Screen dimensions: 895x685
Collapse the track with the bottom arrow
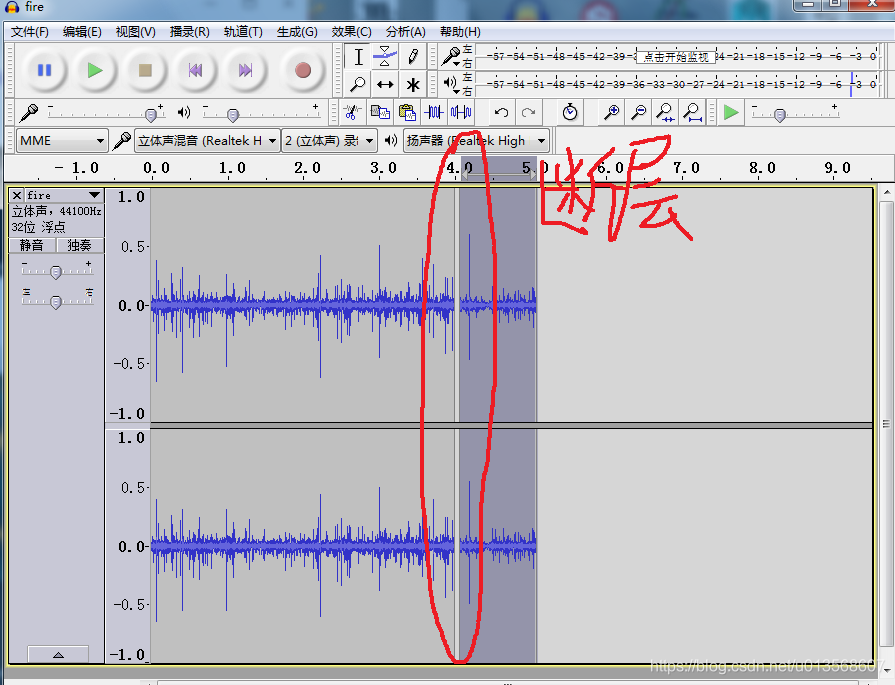(x=58, y=654)
